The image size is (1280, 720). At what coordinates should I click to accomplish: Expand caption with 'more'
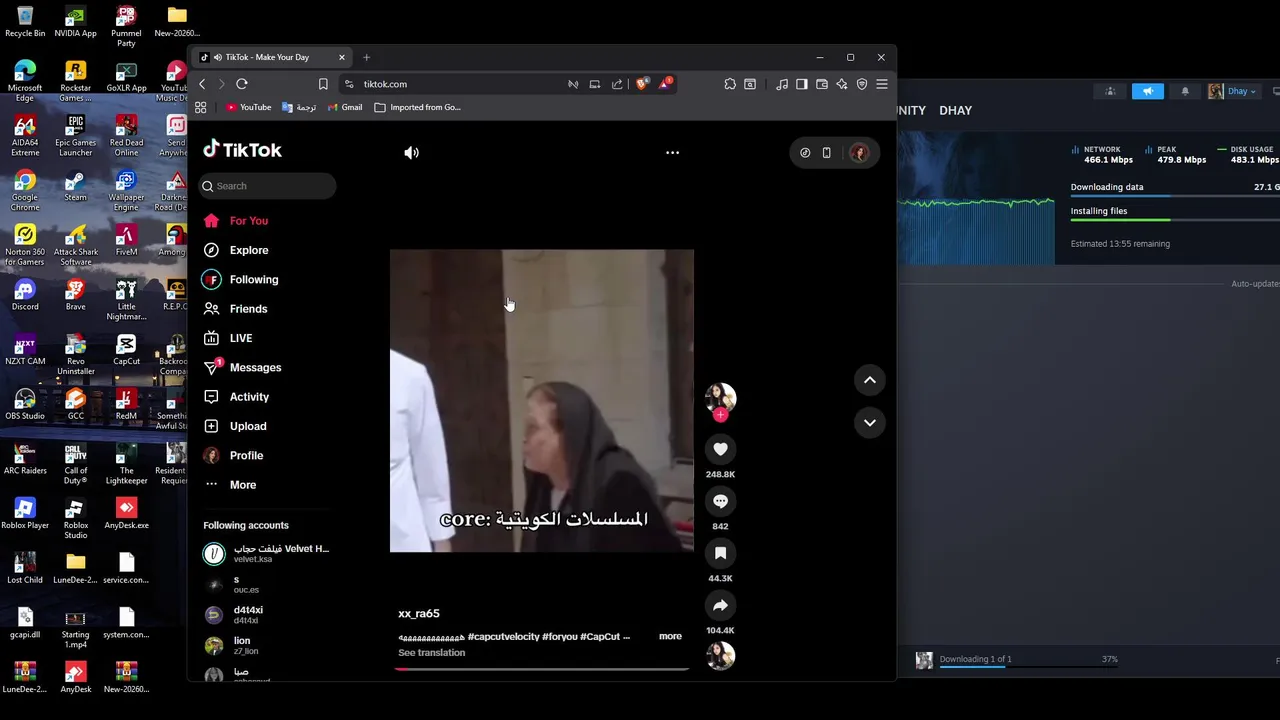pos(670,636)
